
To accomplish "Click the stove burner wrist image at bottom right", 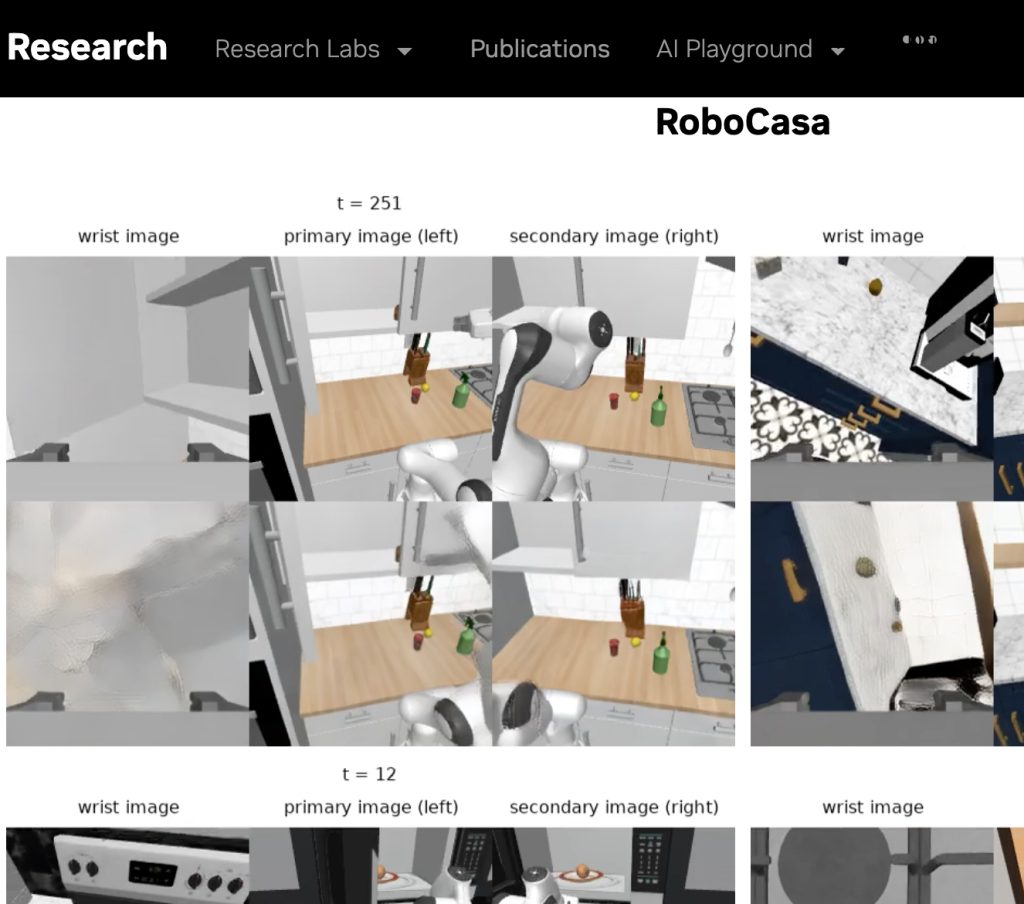I will (872, 865).
